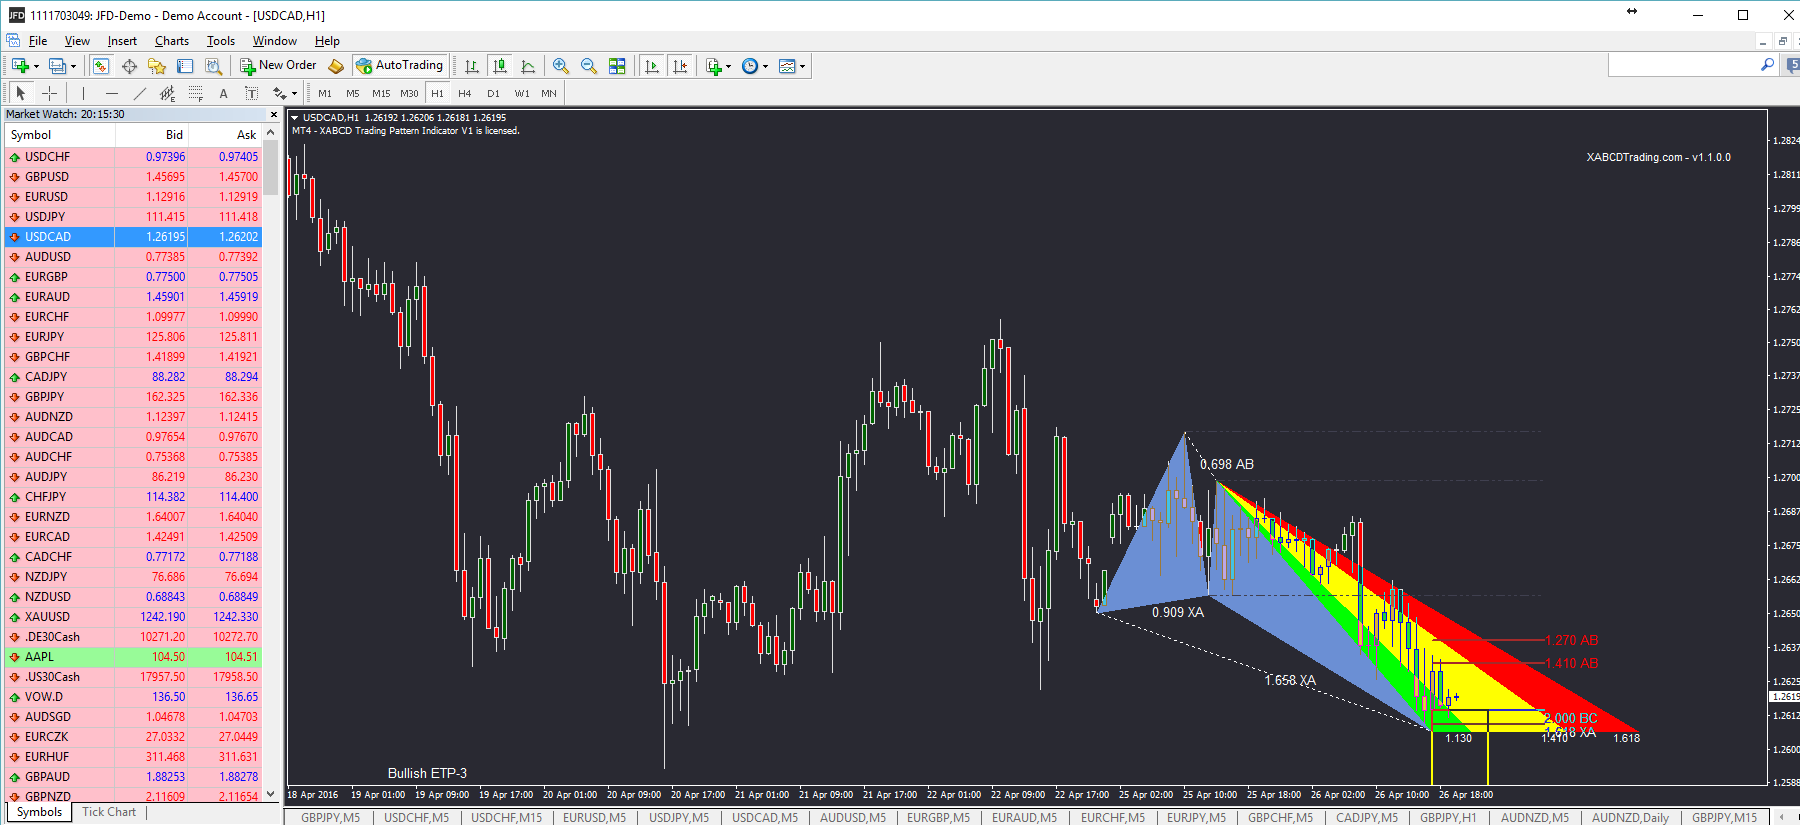Toggle the Terminal window icon
Image resolution: width=1800 pixels, height=825 pixels.
point(185,66)
